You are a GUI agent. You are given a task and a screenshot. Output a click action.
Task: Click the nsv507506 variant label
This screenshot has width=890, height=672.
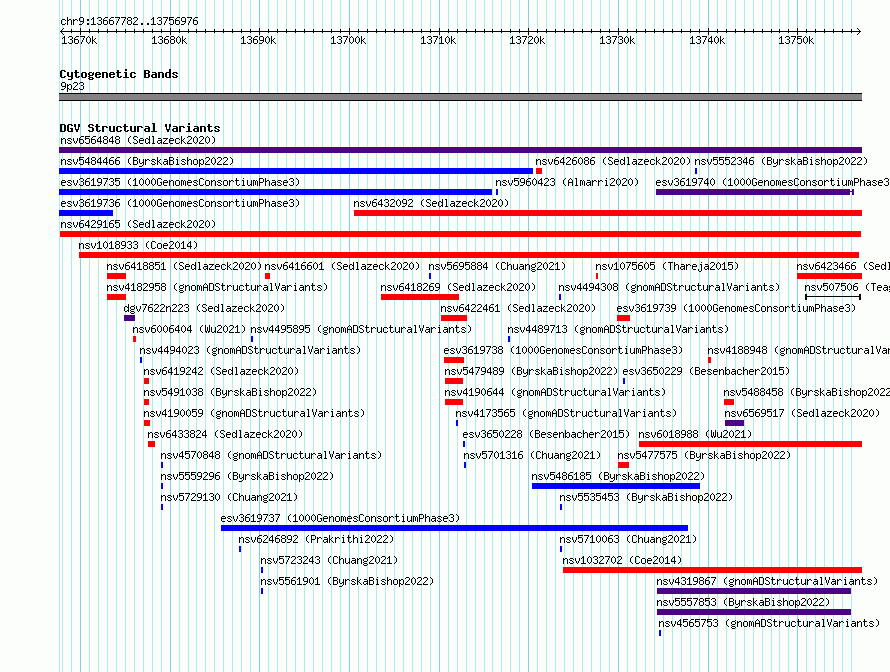[x=847, y=287]
